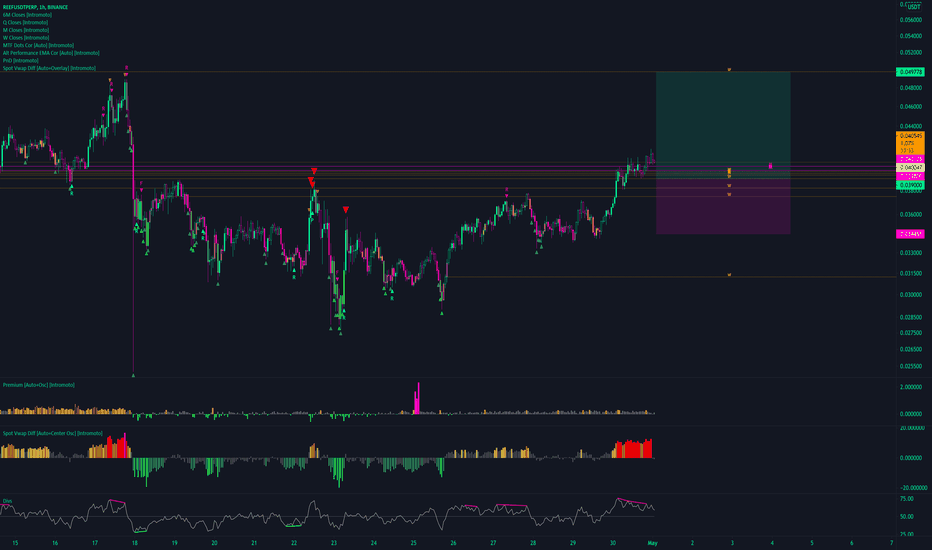This screenshot has height=550, width=932.
Task: Click the REEFUSDTPERP, 1h, BINANCE chart title
Action: (x=35, y=7)
